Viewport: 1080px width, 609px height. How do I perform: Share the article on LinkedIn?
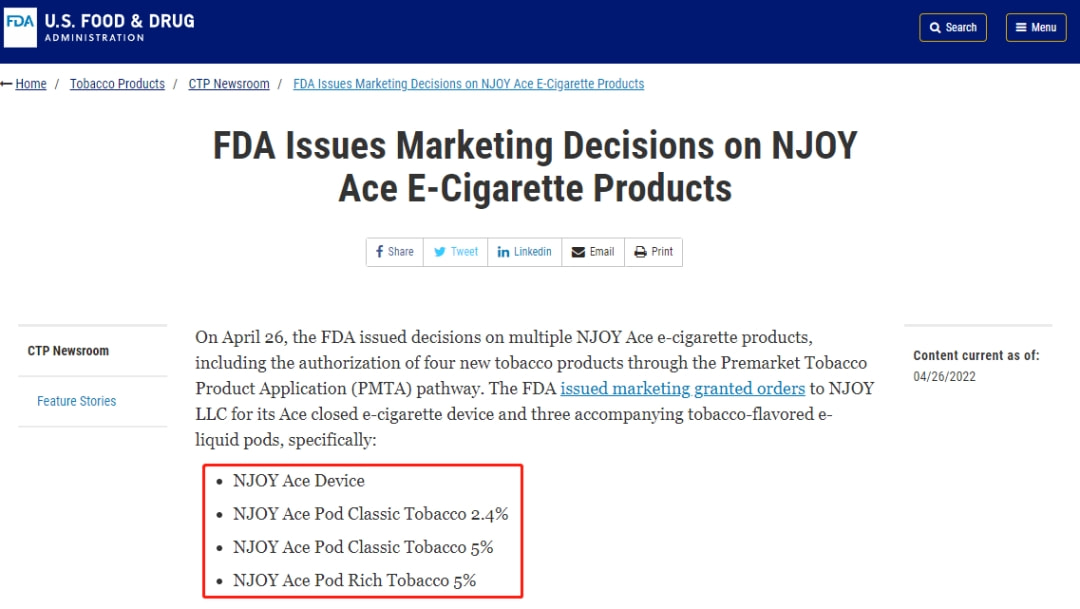click(x=525, y=252)
